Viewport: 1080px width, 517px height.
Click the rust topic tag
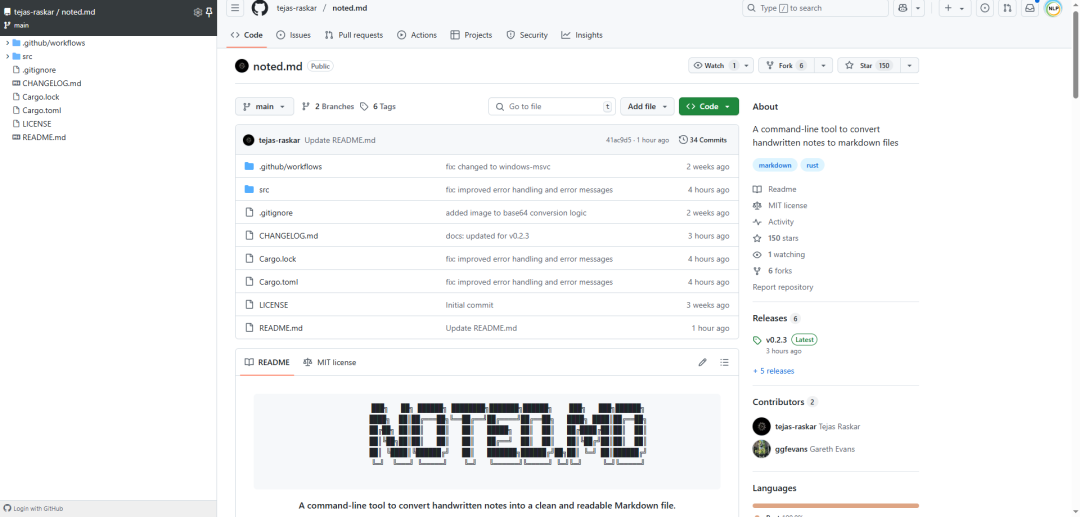(812, 166)
